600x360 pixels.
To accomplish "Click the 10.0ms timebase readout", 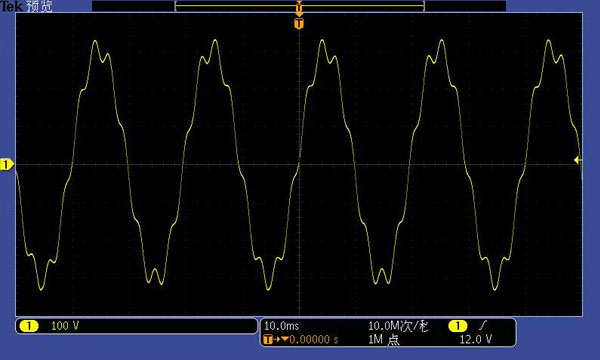I will click(x=281, y=326).
